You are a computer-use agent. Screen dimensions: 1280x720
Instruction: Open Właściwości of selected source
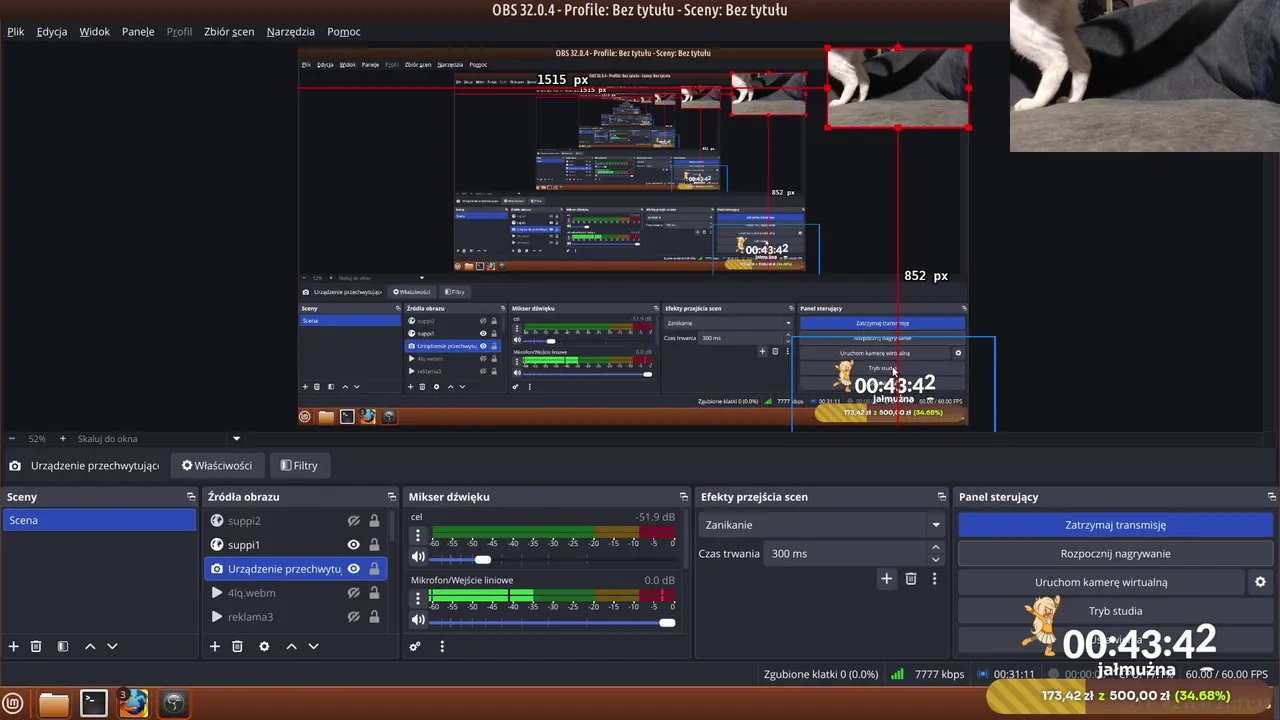point(217,465)
